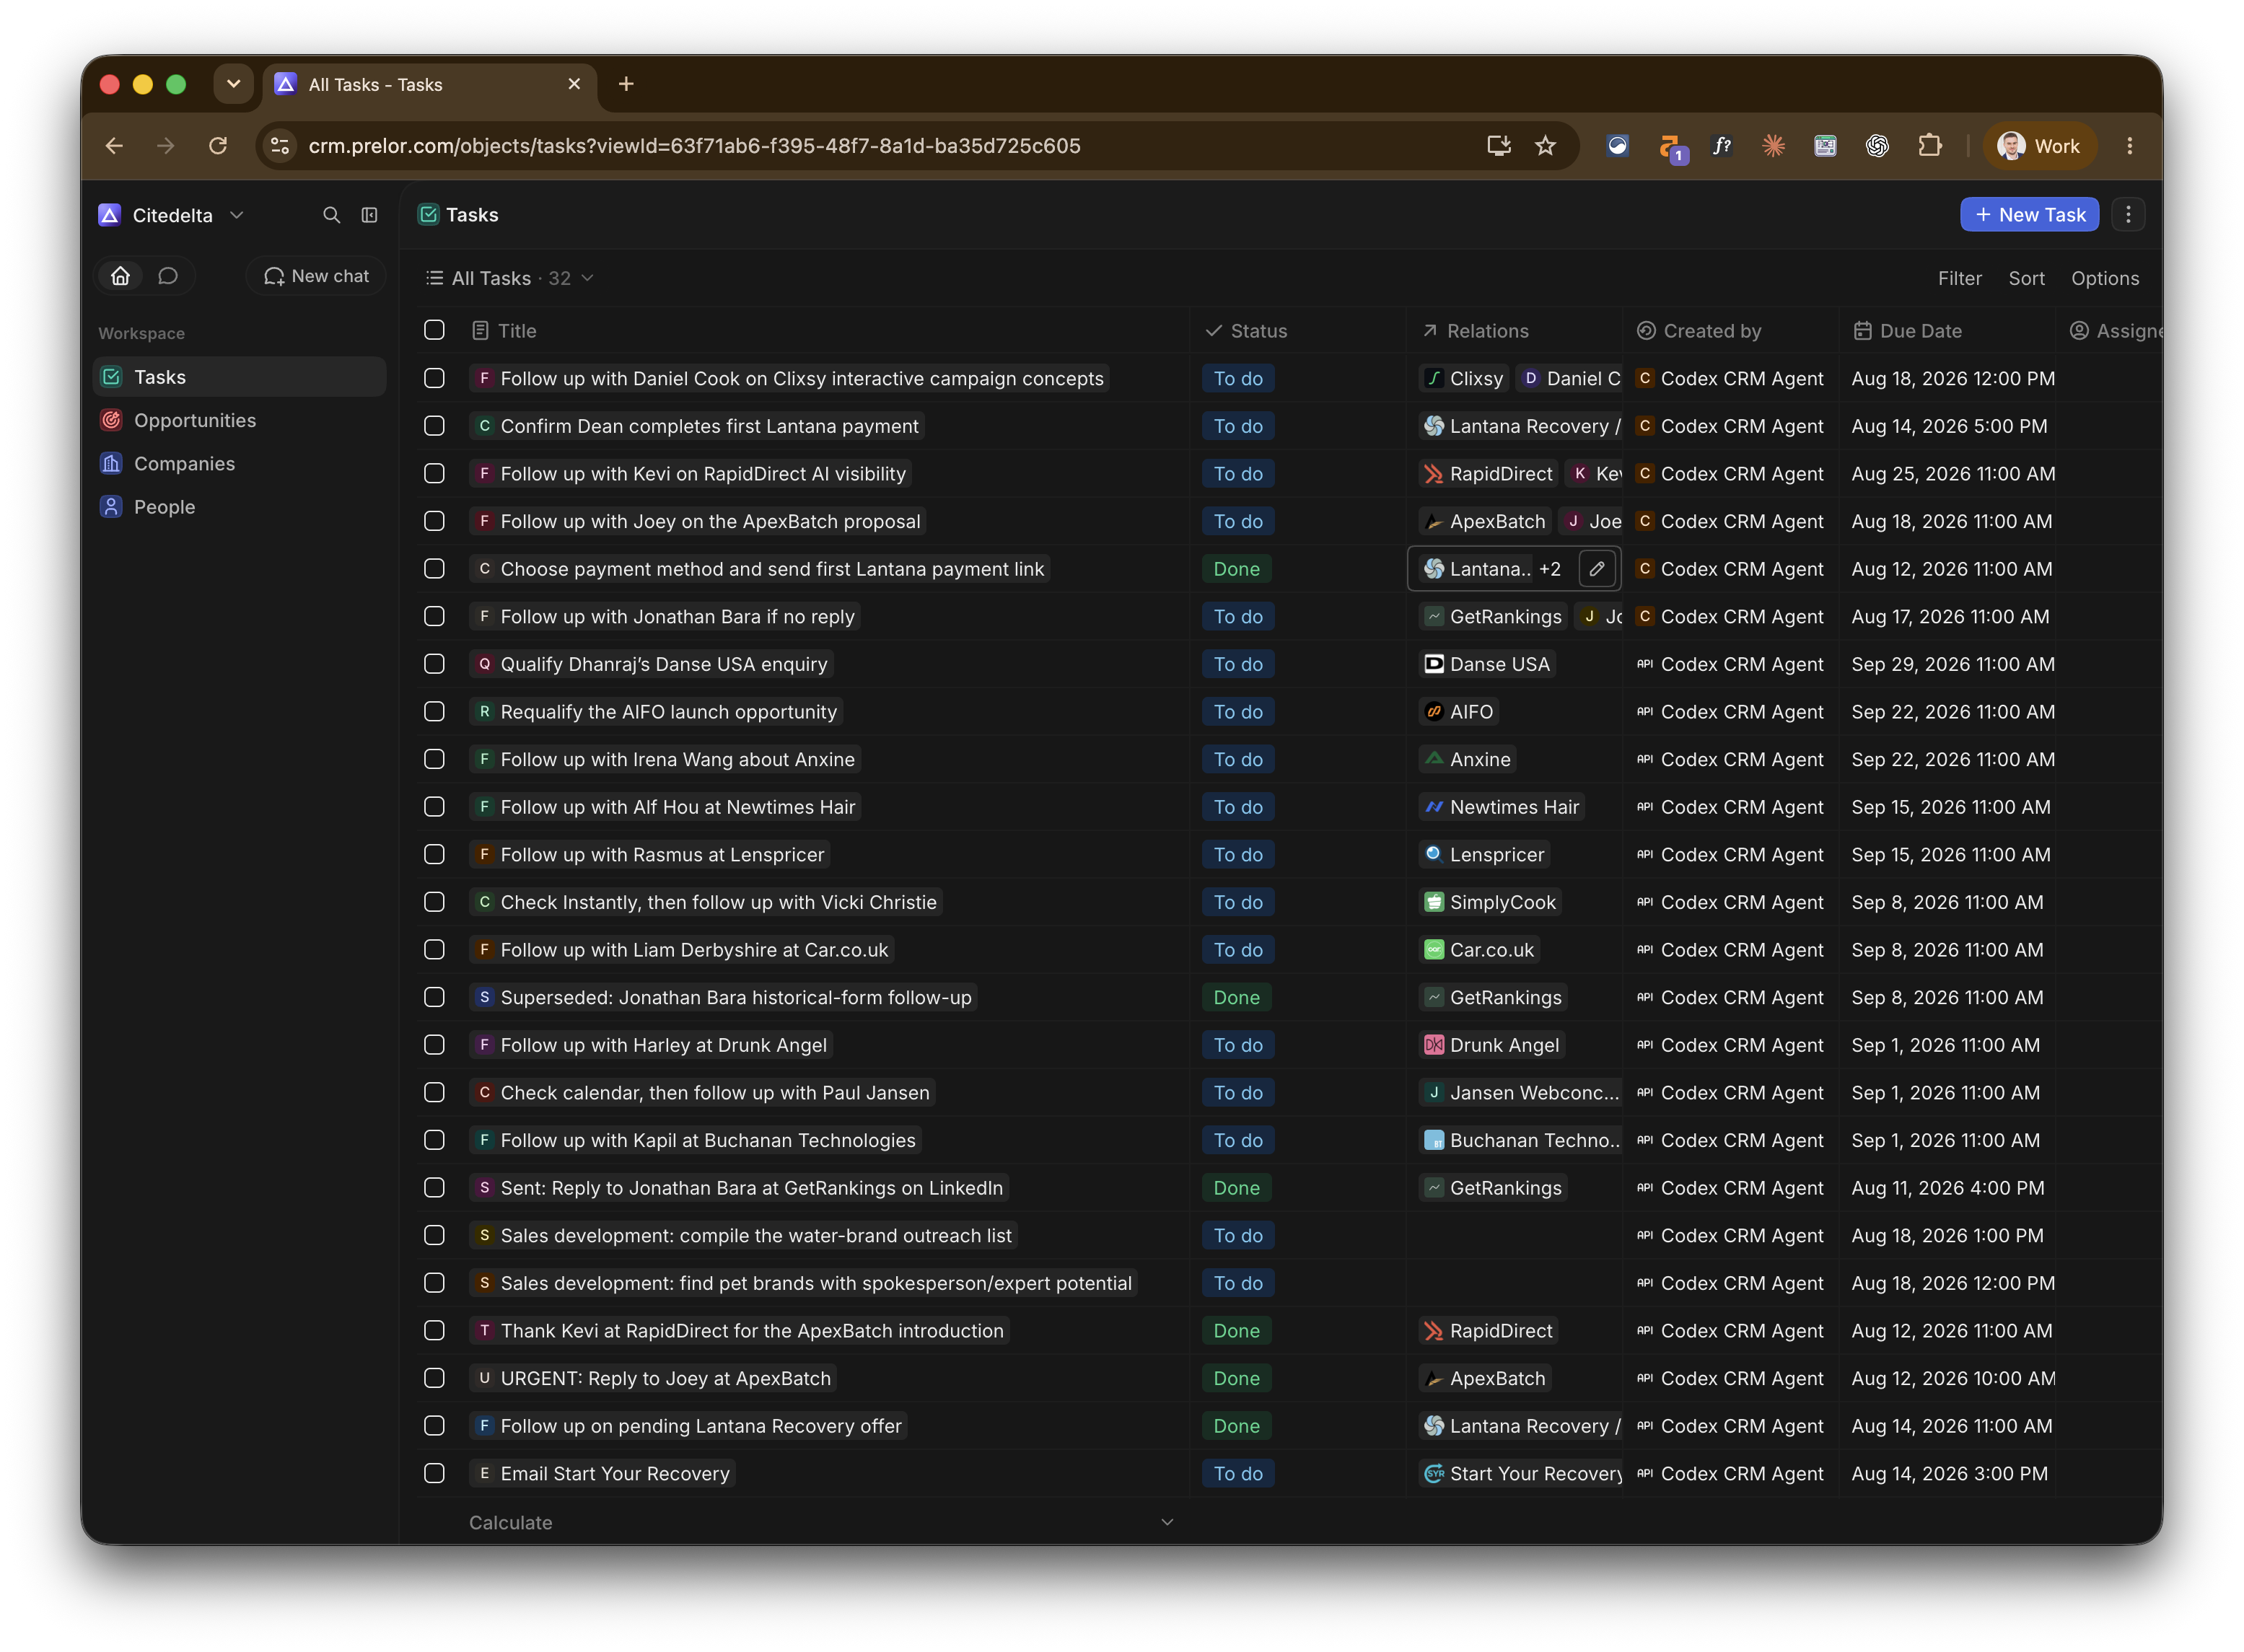
Task: Open the Work profile button in Chrome
Action: (2038, 146)
